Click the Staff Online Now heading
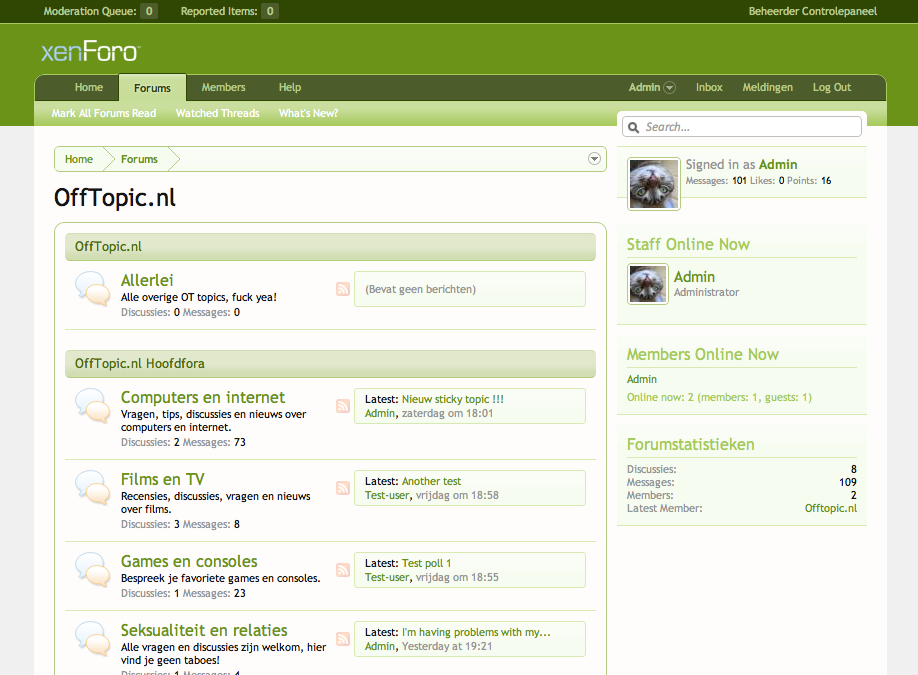 click(x=688, y=244)
